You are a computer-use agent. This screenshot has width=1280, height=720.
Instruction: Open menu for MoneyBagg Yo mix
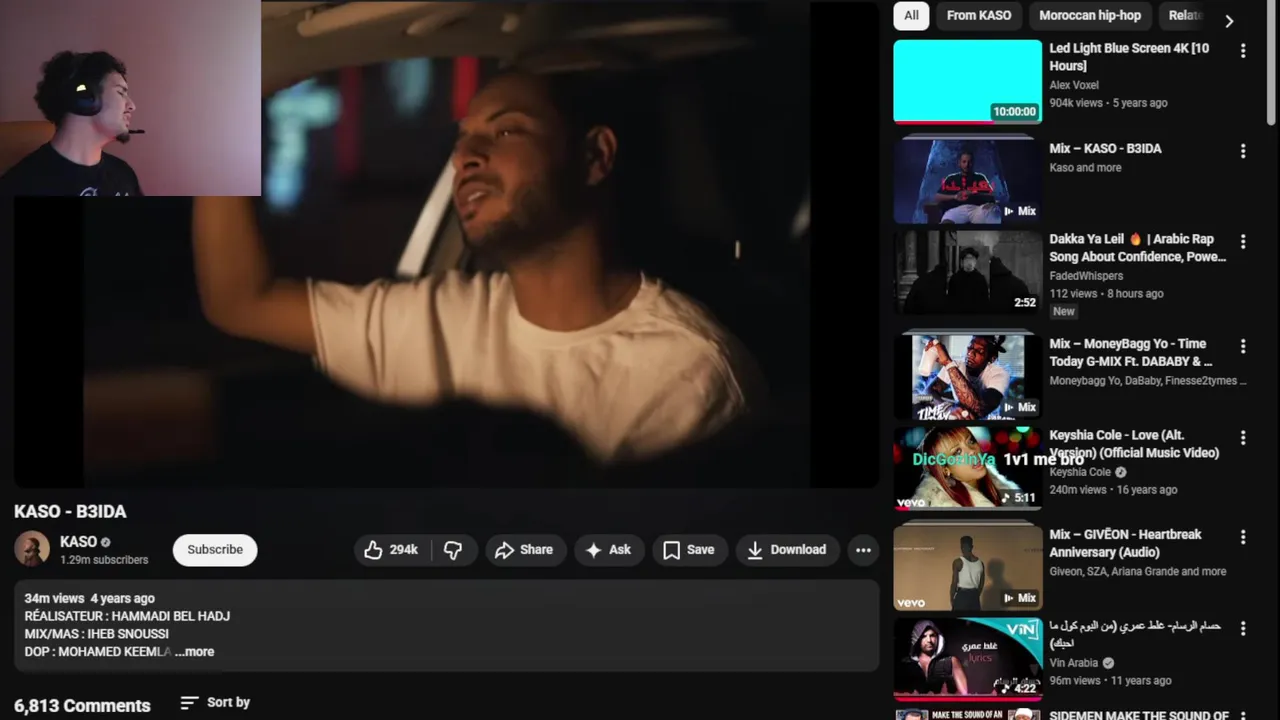coord(1243,346)
